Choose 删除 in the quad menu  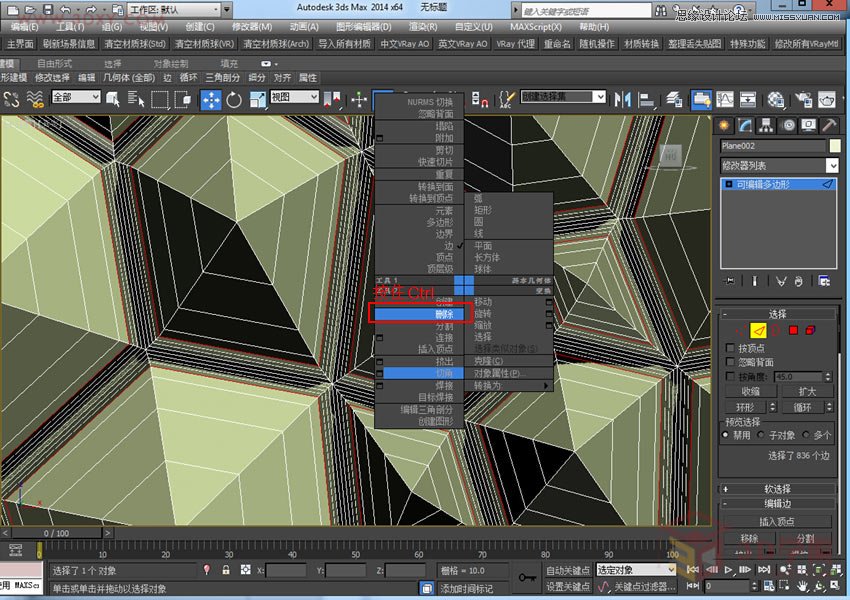[x=418, y=314]
